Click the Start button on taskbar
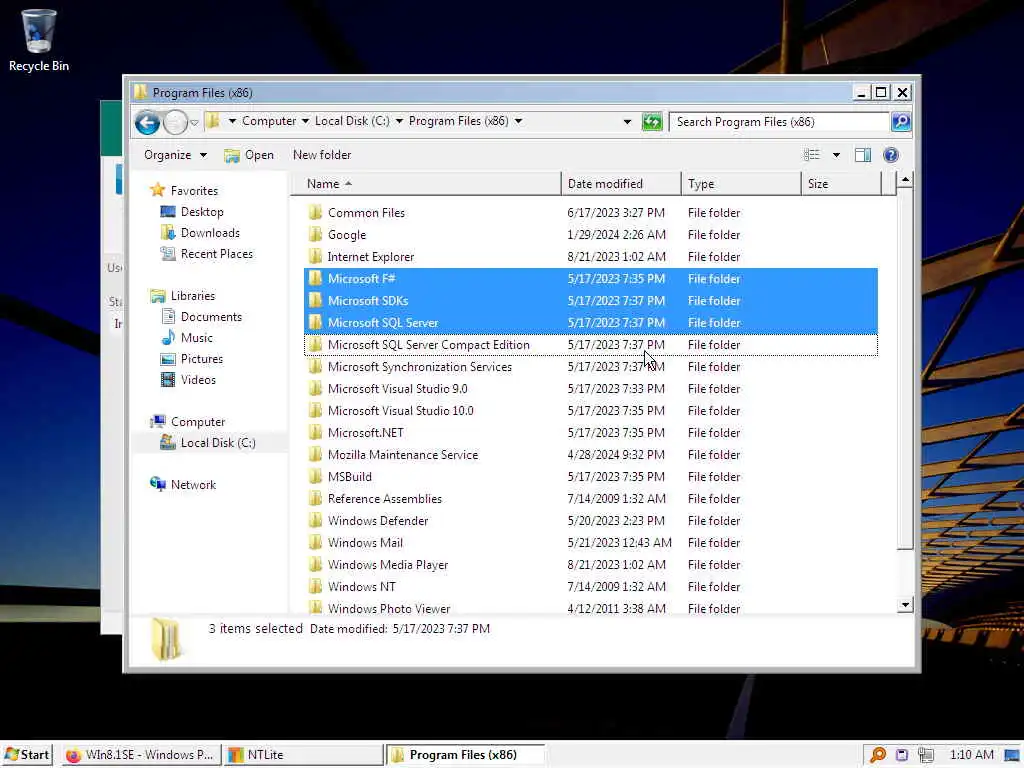 click(x=27, y=755)
